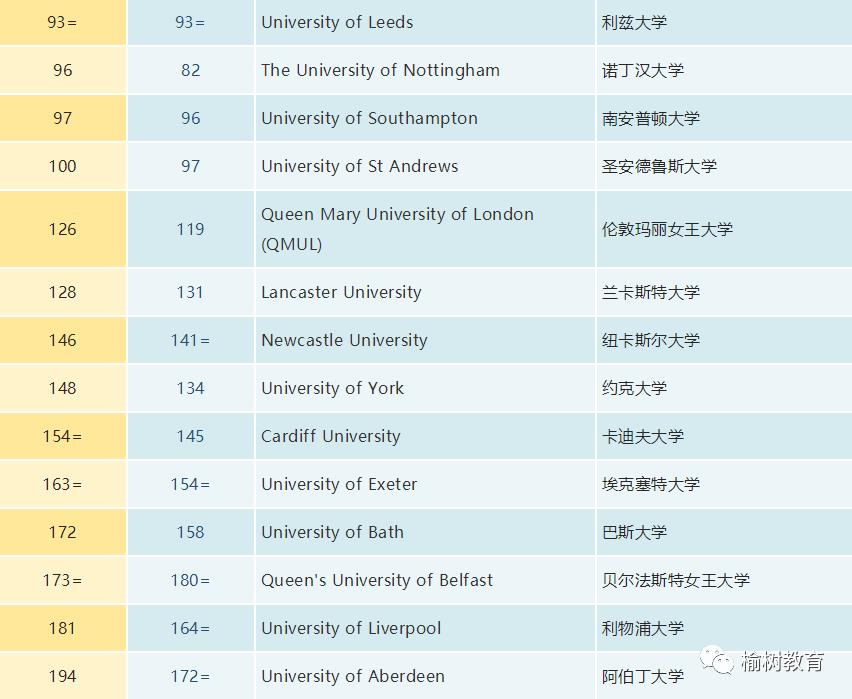Select rank 134 in the York row
This screenshot has height=699, width=852.
(190, 388)
